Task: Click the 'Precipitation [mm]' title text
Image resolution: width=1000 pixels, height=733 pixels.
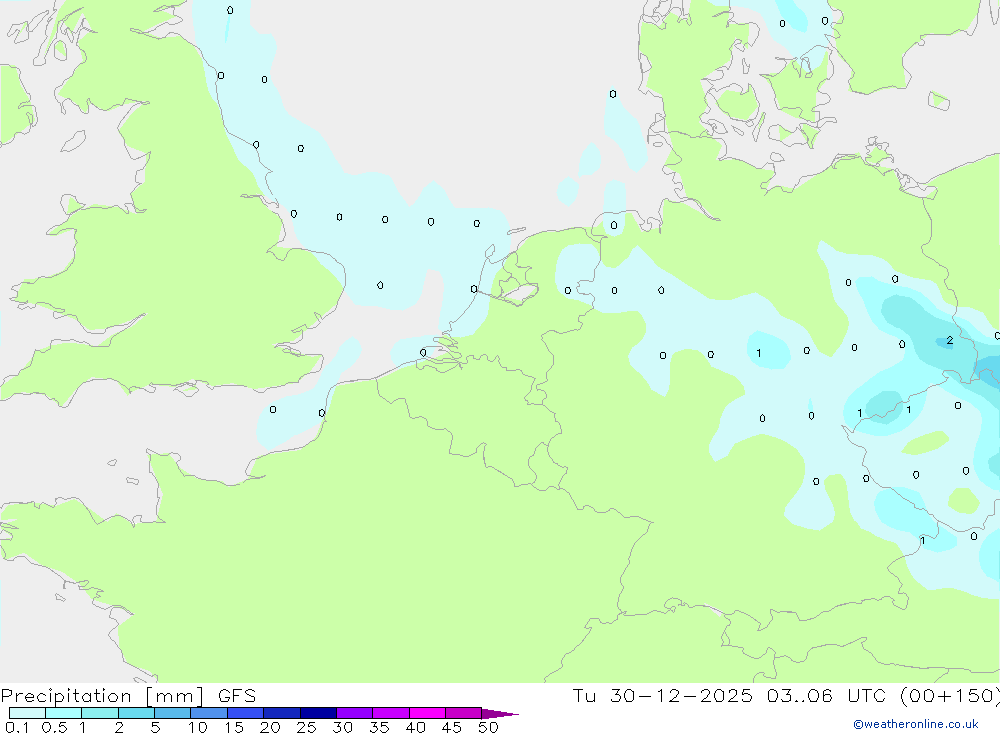Action: 102,696
